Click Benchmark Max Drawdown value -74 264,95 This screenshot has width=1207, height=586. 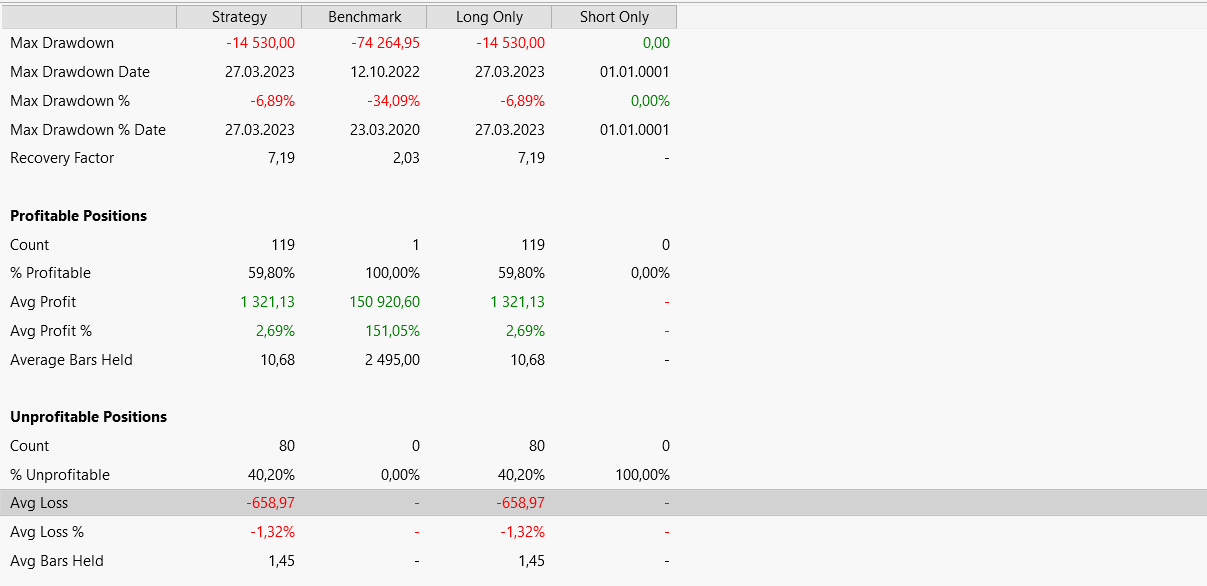[x=385, y=43]
